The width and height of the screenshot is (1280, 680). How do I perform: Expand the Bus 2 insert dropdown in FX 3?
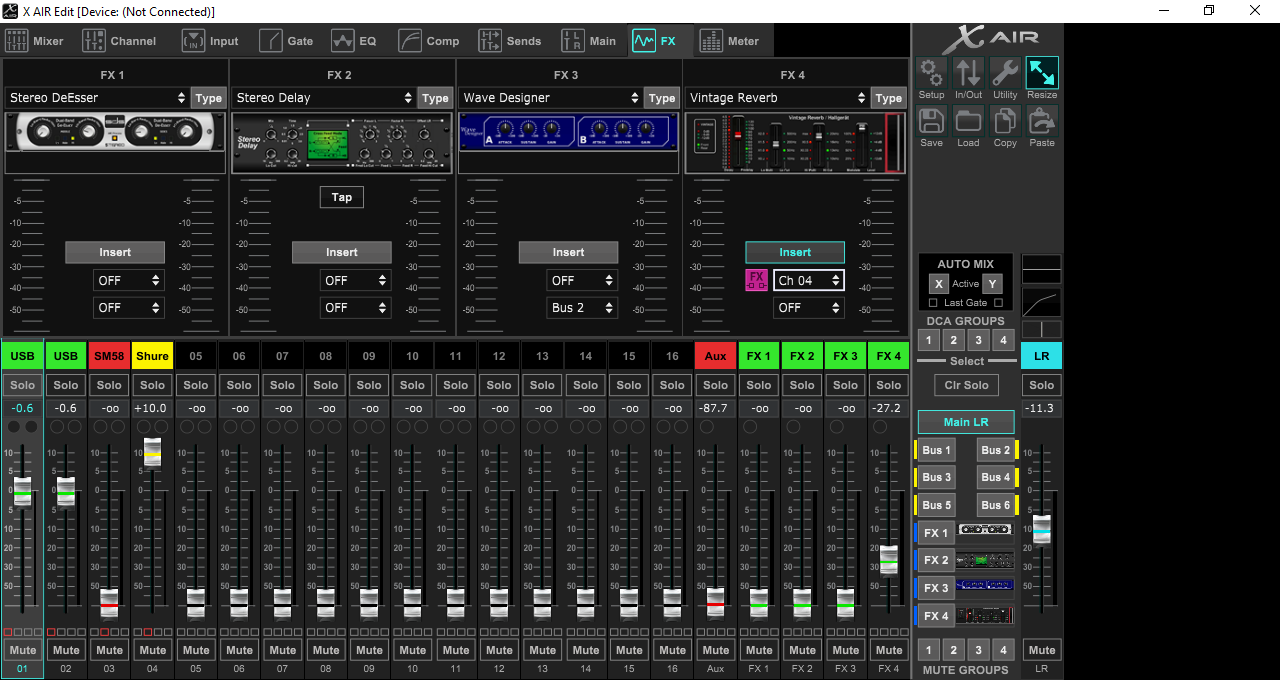pyautogui.click(x=582, y=308)
